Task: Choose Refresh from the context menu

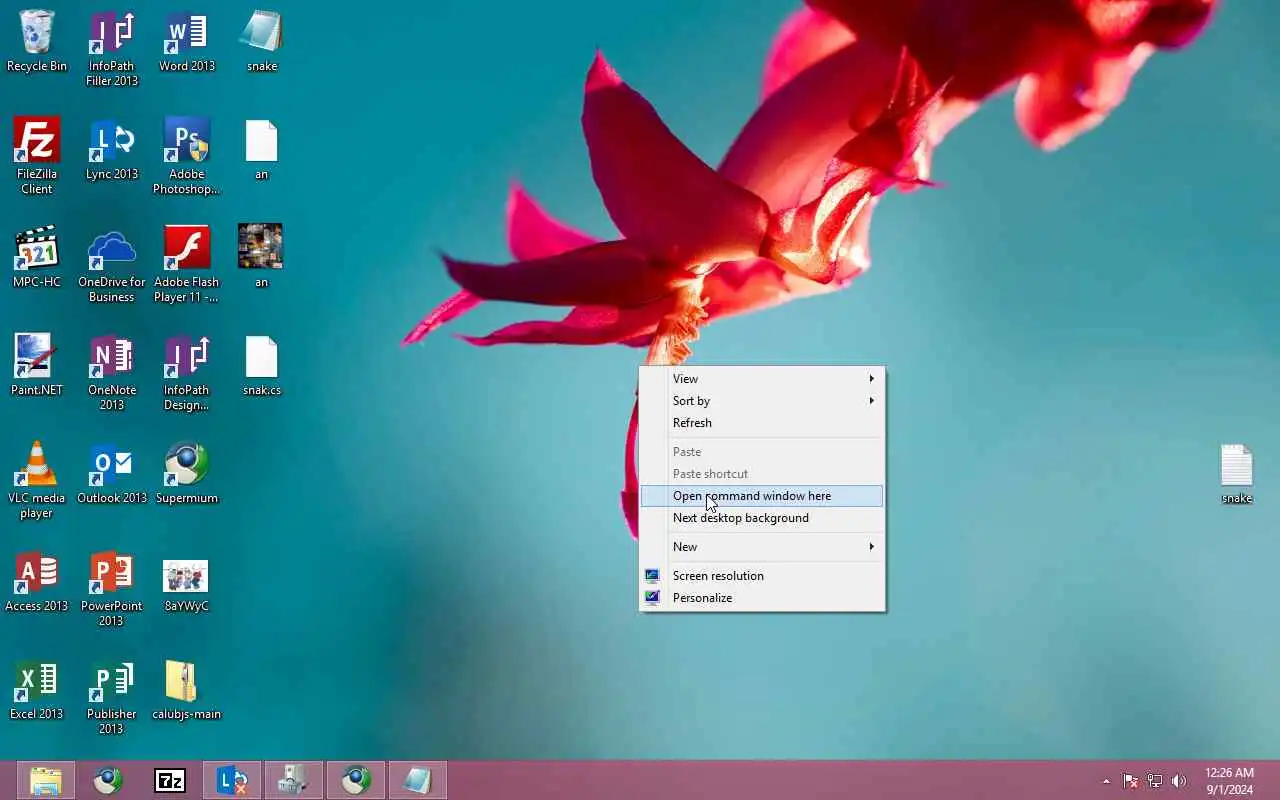Action: click(762, 423)
